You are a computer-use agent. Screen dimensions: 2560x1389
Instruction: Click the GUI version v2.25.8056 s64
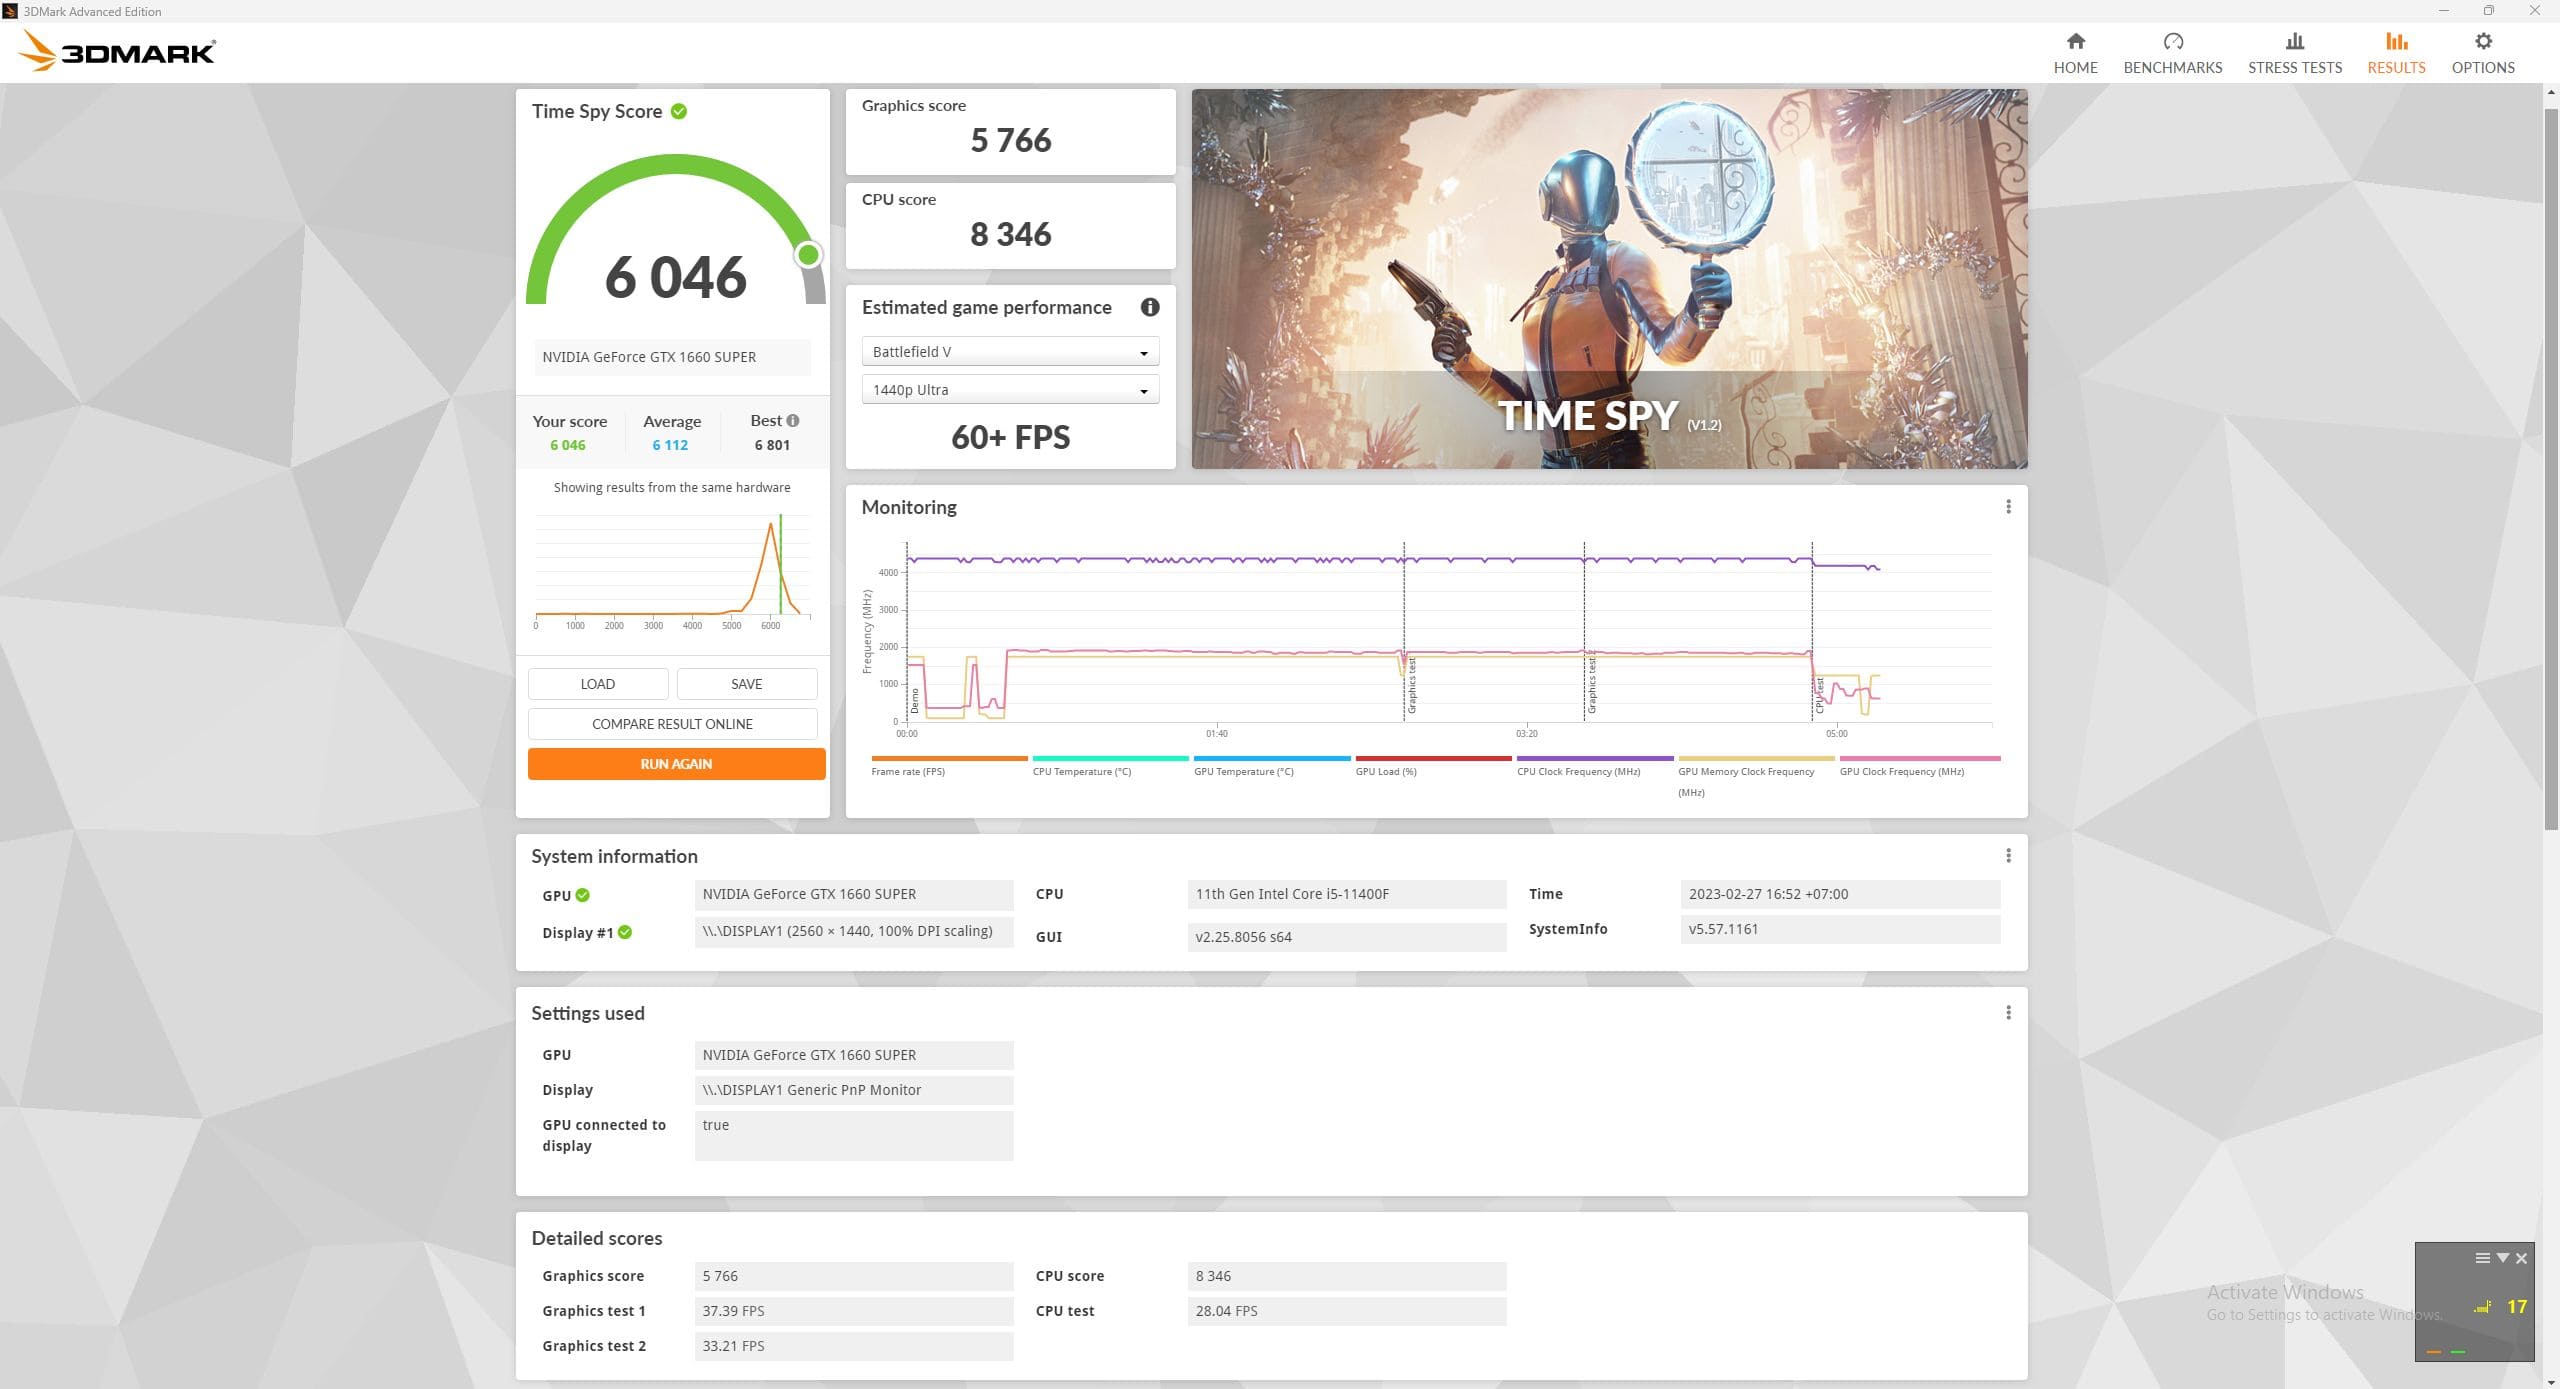click(x=1346, y=937)
